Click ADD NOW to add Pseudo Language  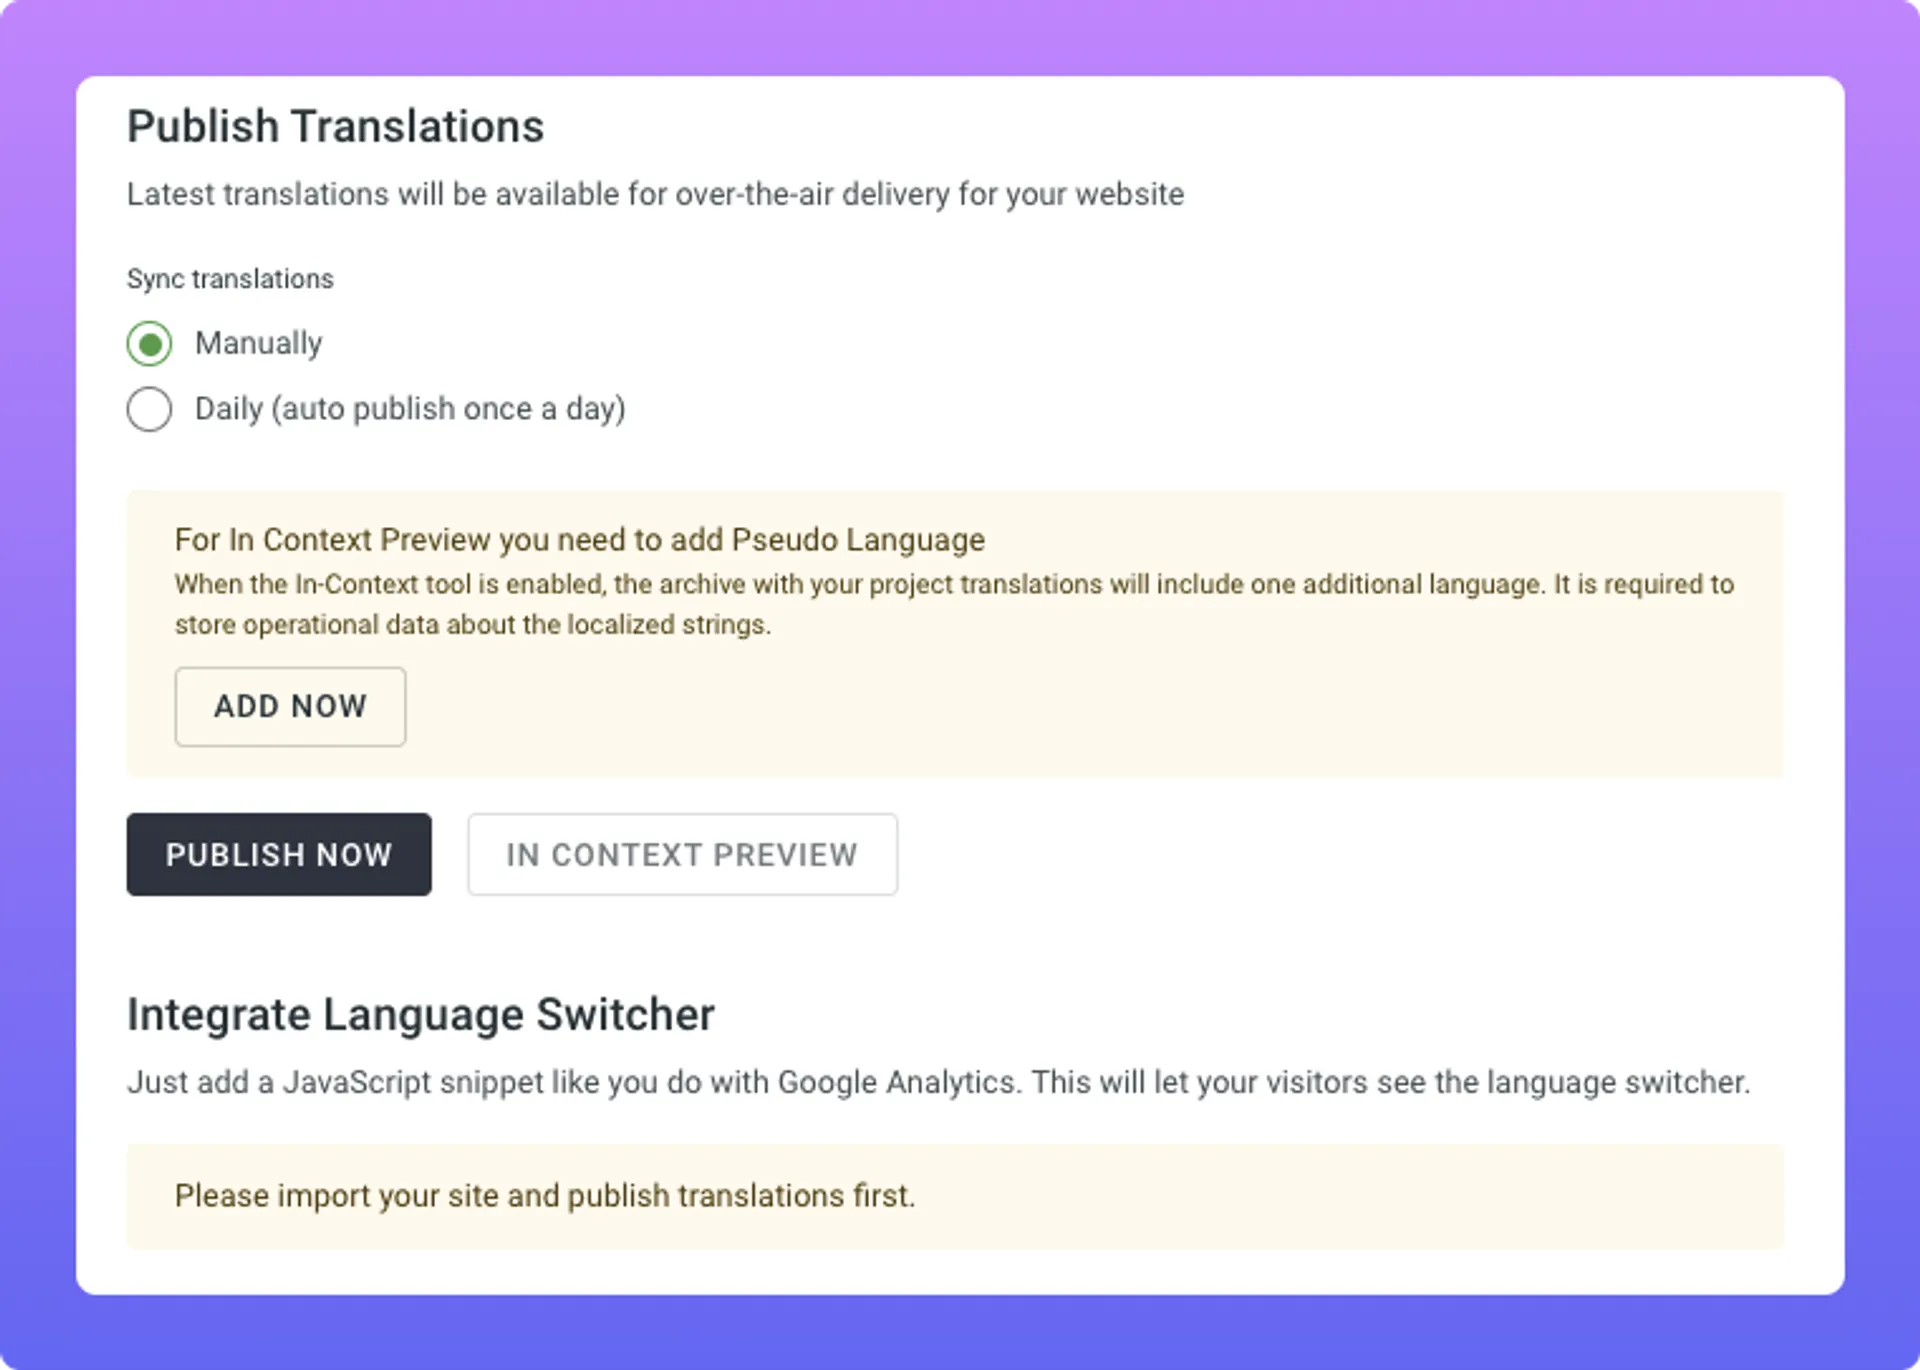(x=289, y=706)
